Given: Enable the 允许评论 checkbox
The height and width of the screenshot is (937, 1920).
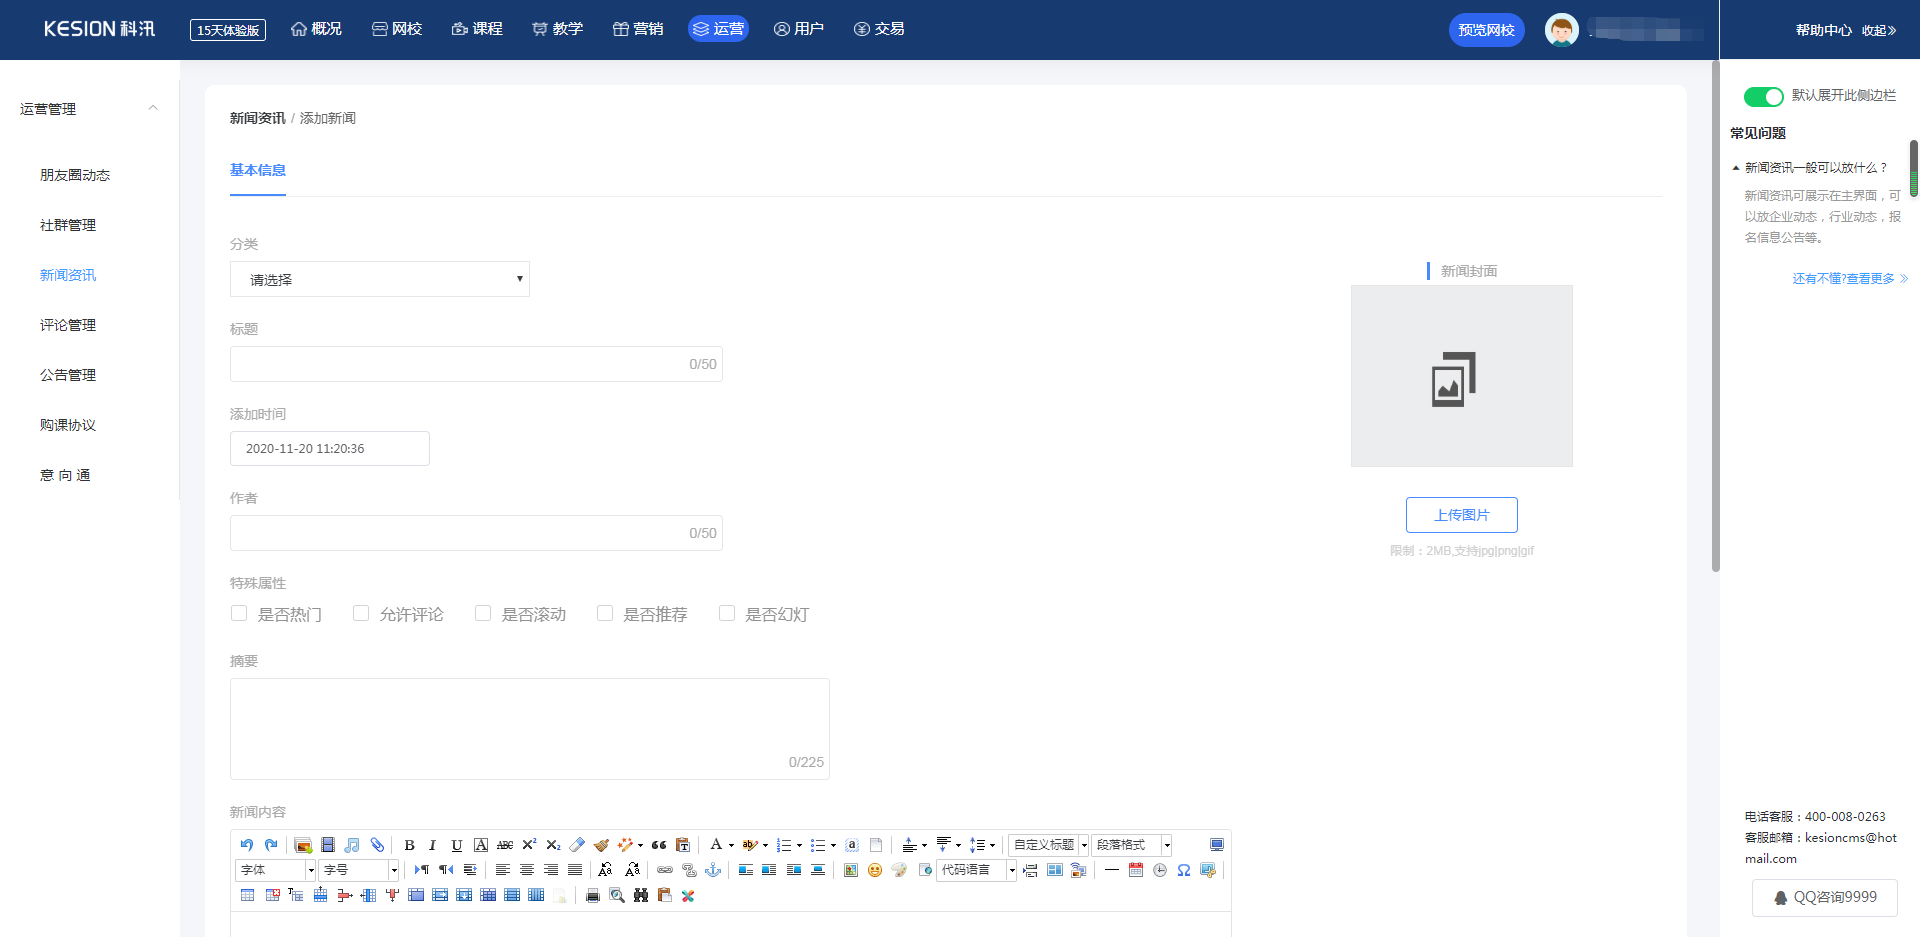Looking at the screenshot, I should coord(361,613).
